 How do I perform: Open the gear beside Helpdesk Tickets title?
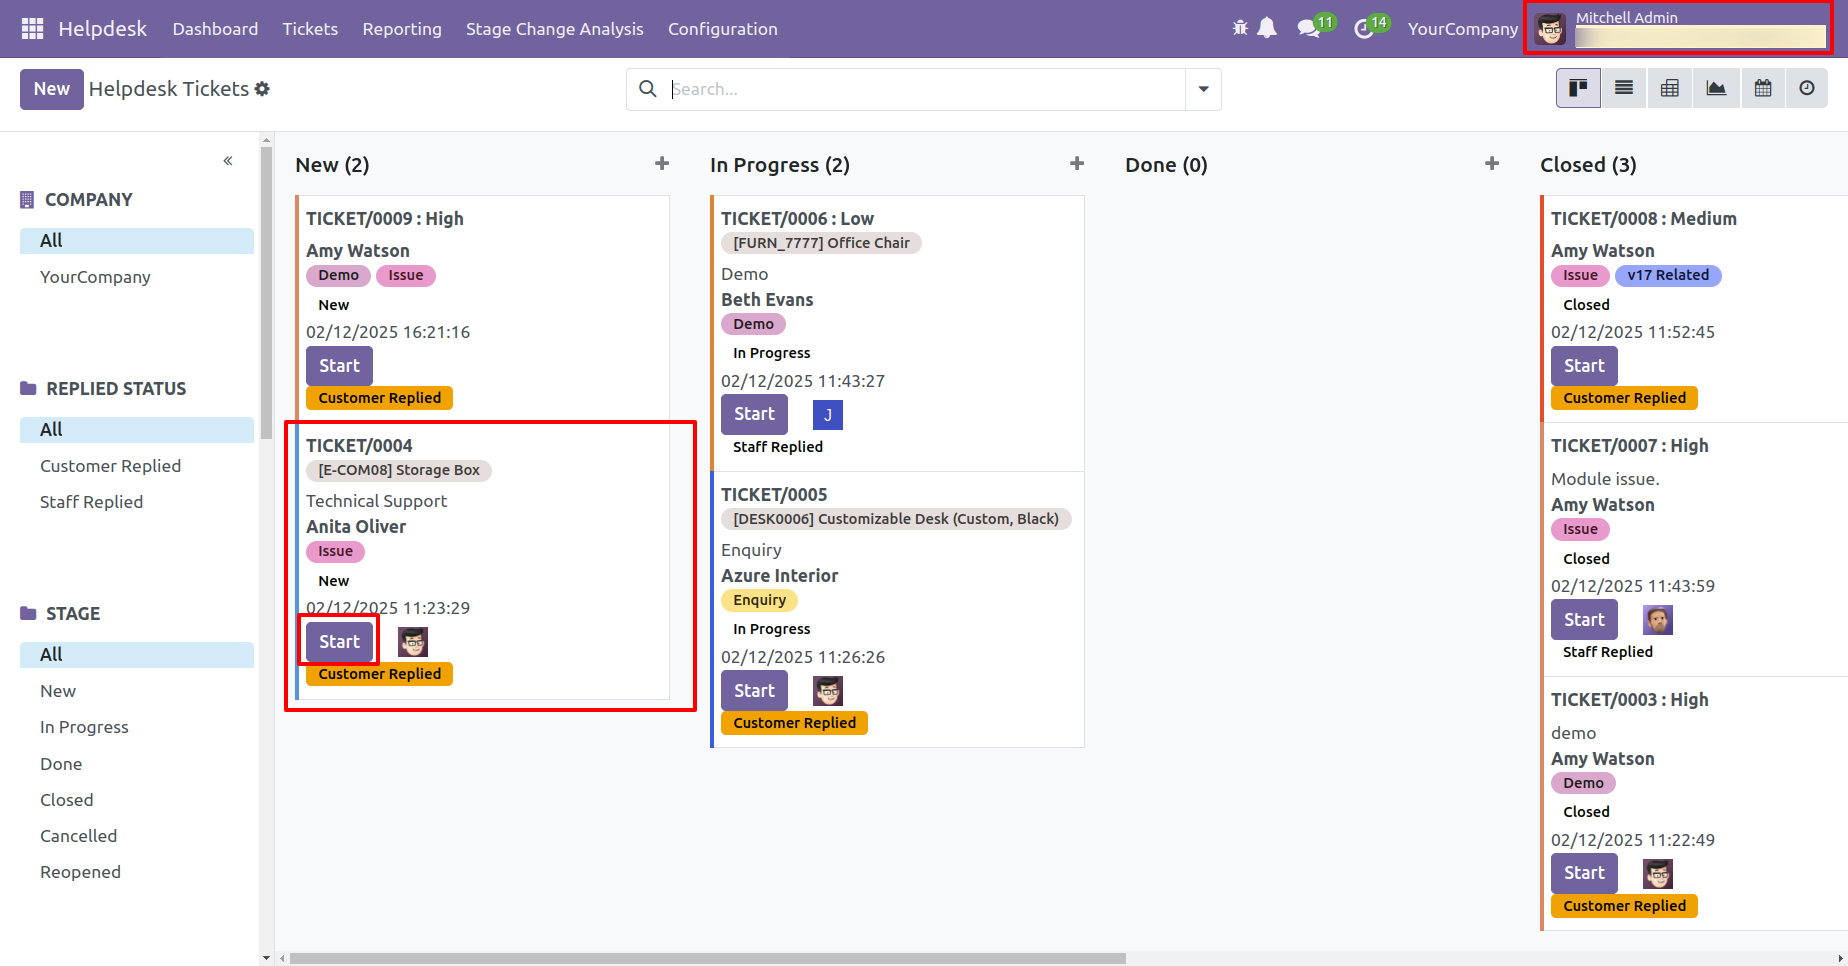(x=262, y=89)
